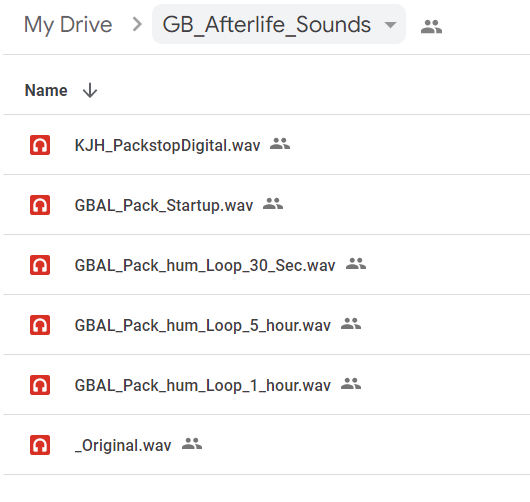The height and width of the screenshot is (502, 530).
Task: Go back to My Drive
Action: click(x=68, y=25)
